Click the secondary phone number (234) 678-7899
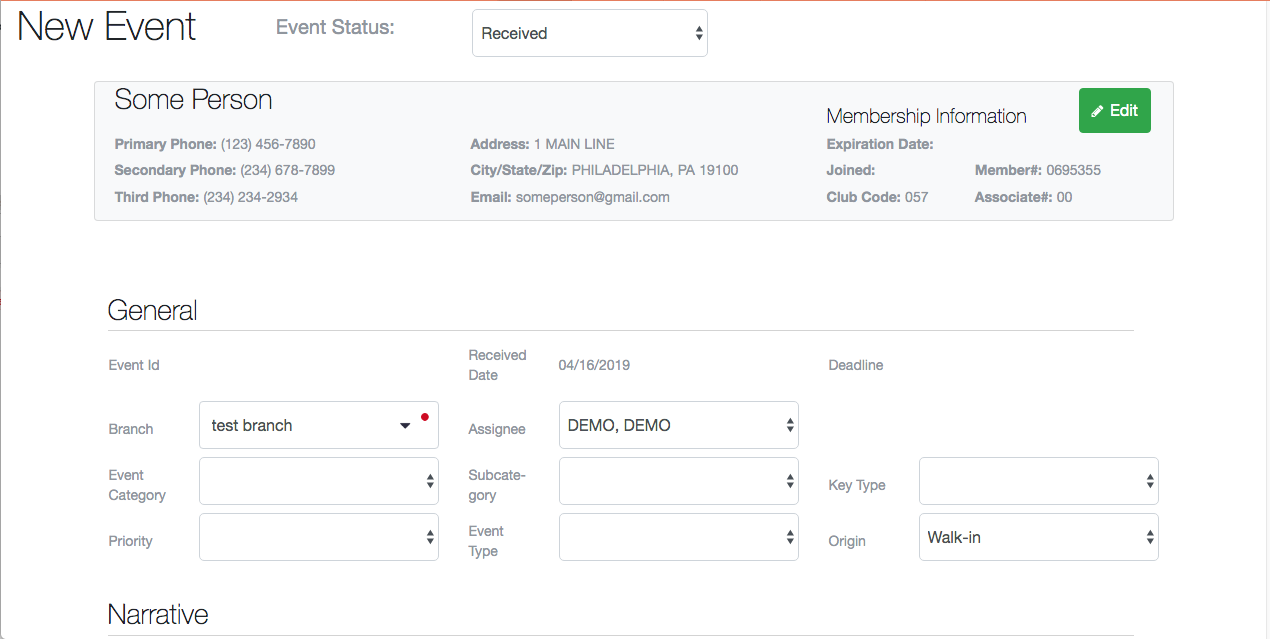Image resolution: width=1270 pixels, height=639 pixels. (287, 170)
